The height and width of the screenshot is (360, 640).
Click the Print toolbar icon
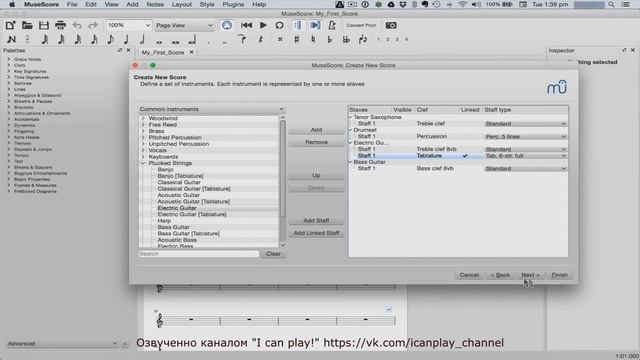tap(60, 25)
